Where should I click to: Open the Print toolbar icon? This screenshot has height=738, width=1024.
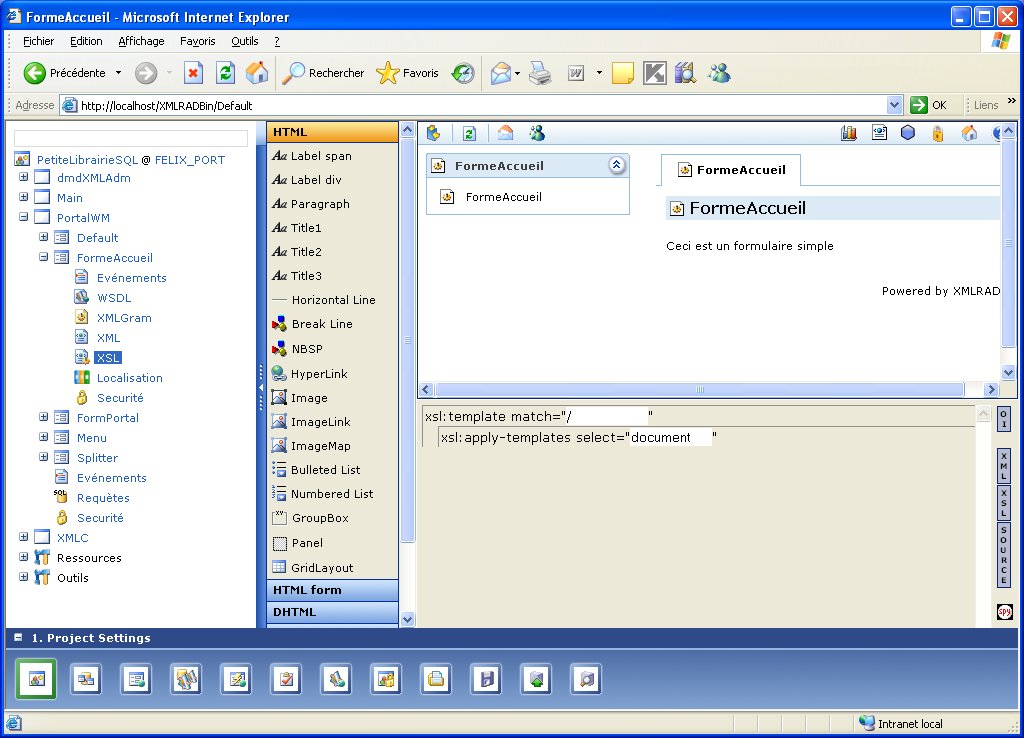[x=540, y=73]
